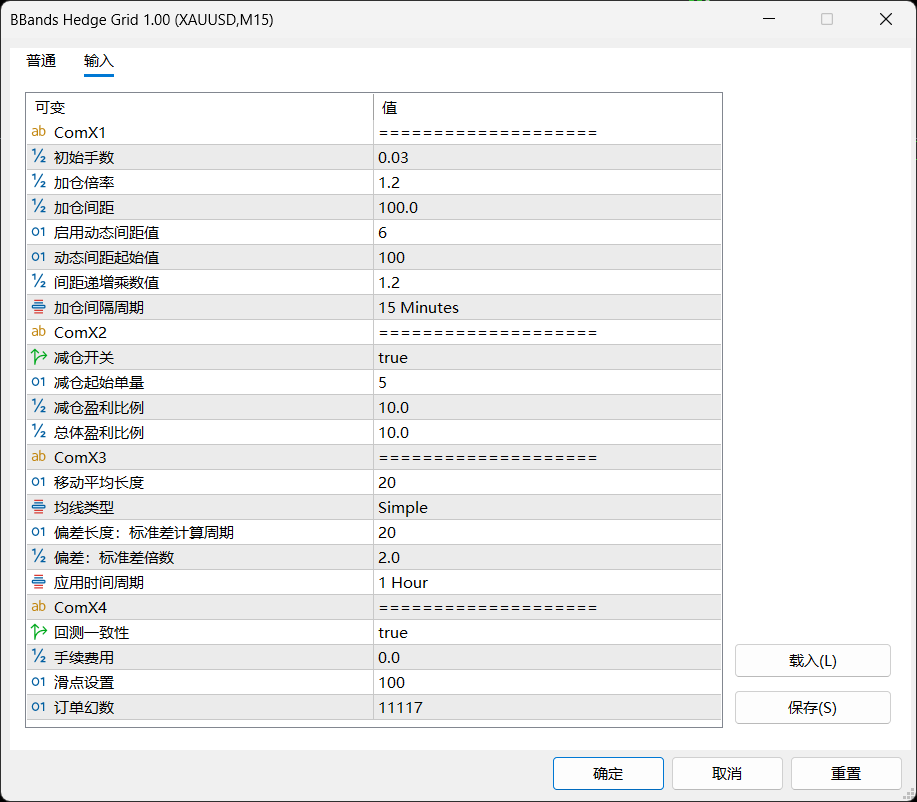
Task: Edit the 手续费用 value 0.0
Action: pos(547,657)
